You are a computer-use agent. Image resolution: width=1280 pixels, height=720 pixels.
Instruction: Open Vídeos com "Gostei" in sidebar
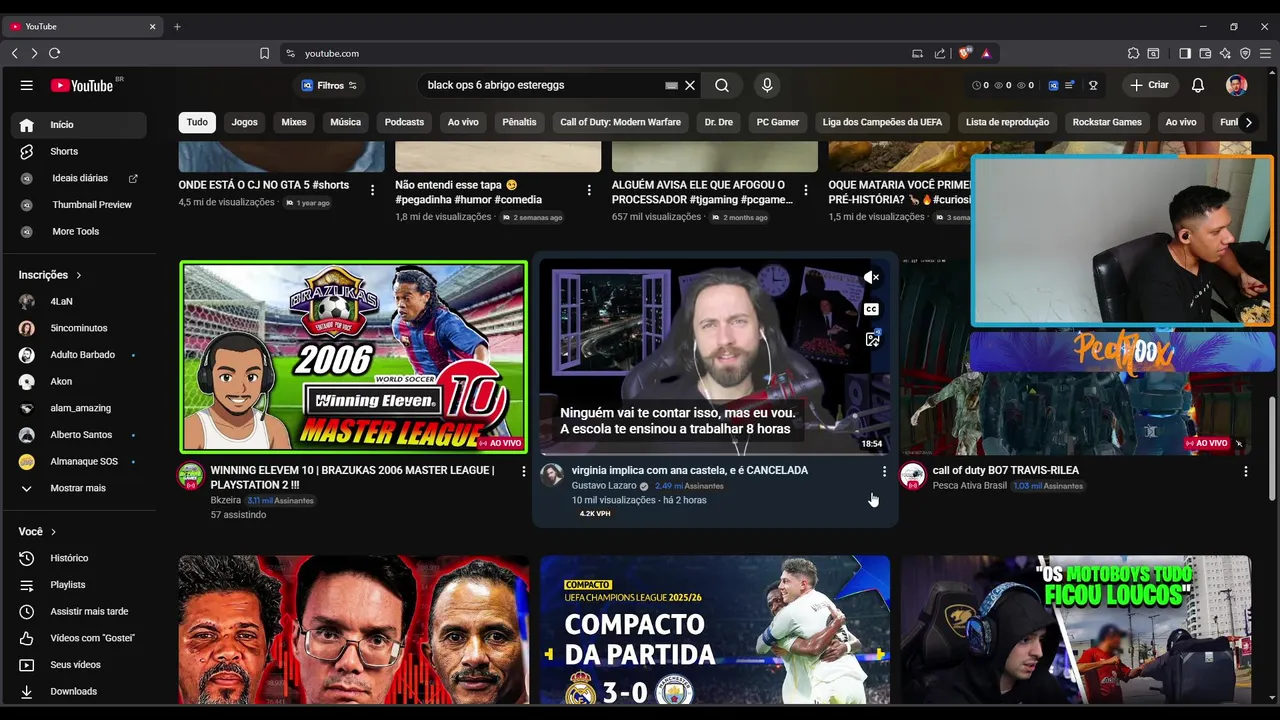(x=78, y=638)
